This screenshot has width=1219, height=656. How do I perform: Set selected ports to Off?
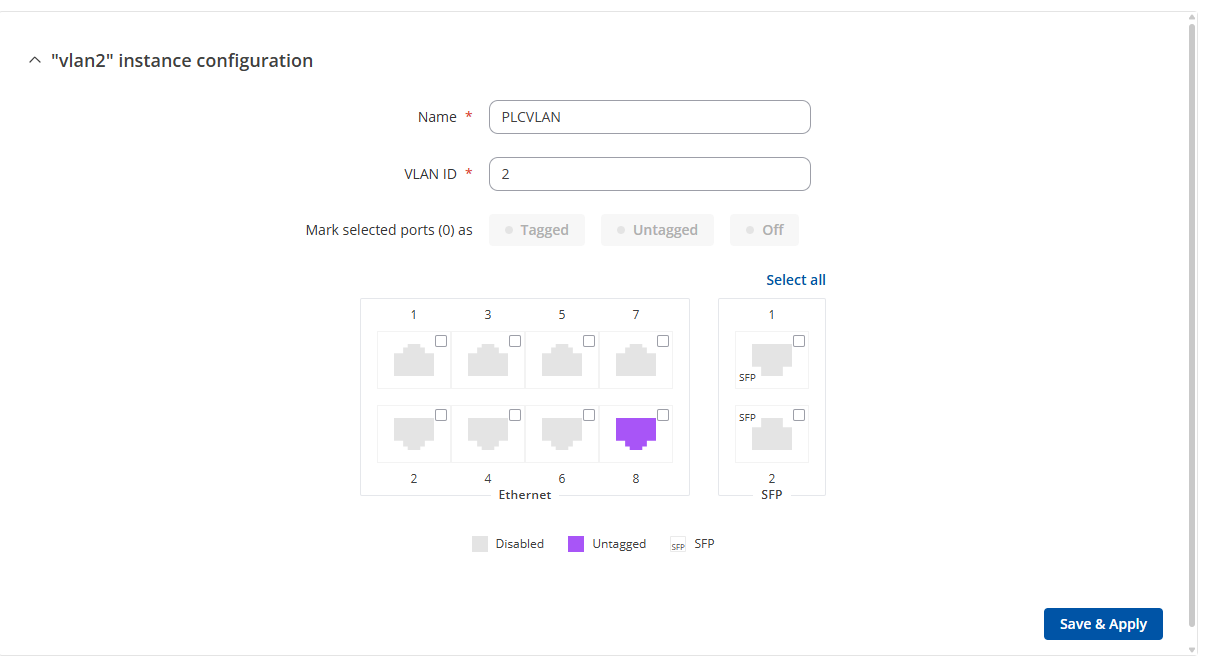click(x=764, y=230)
